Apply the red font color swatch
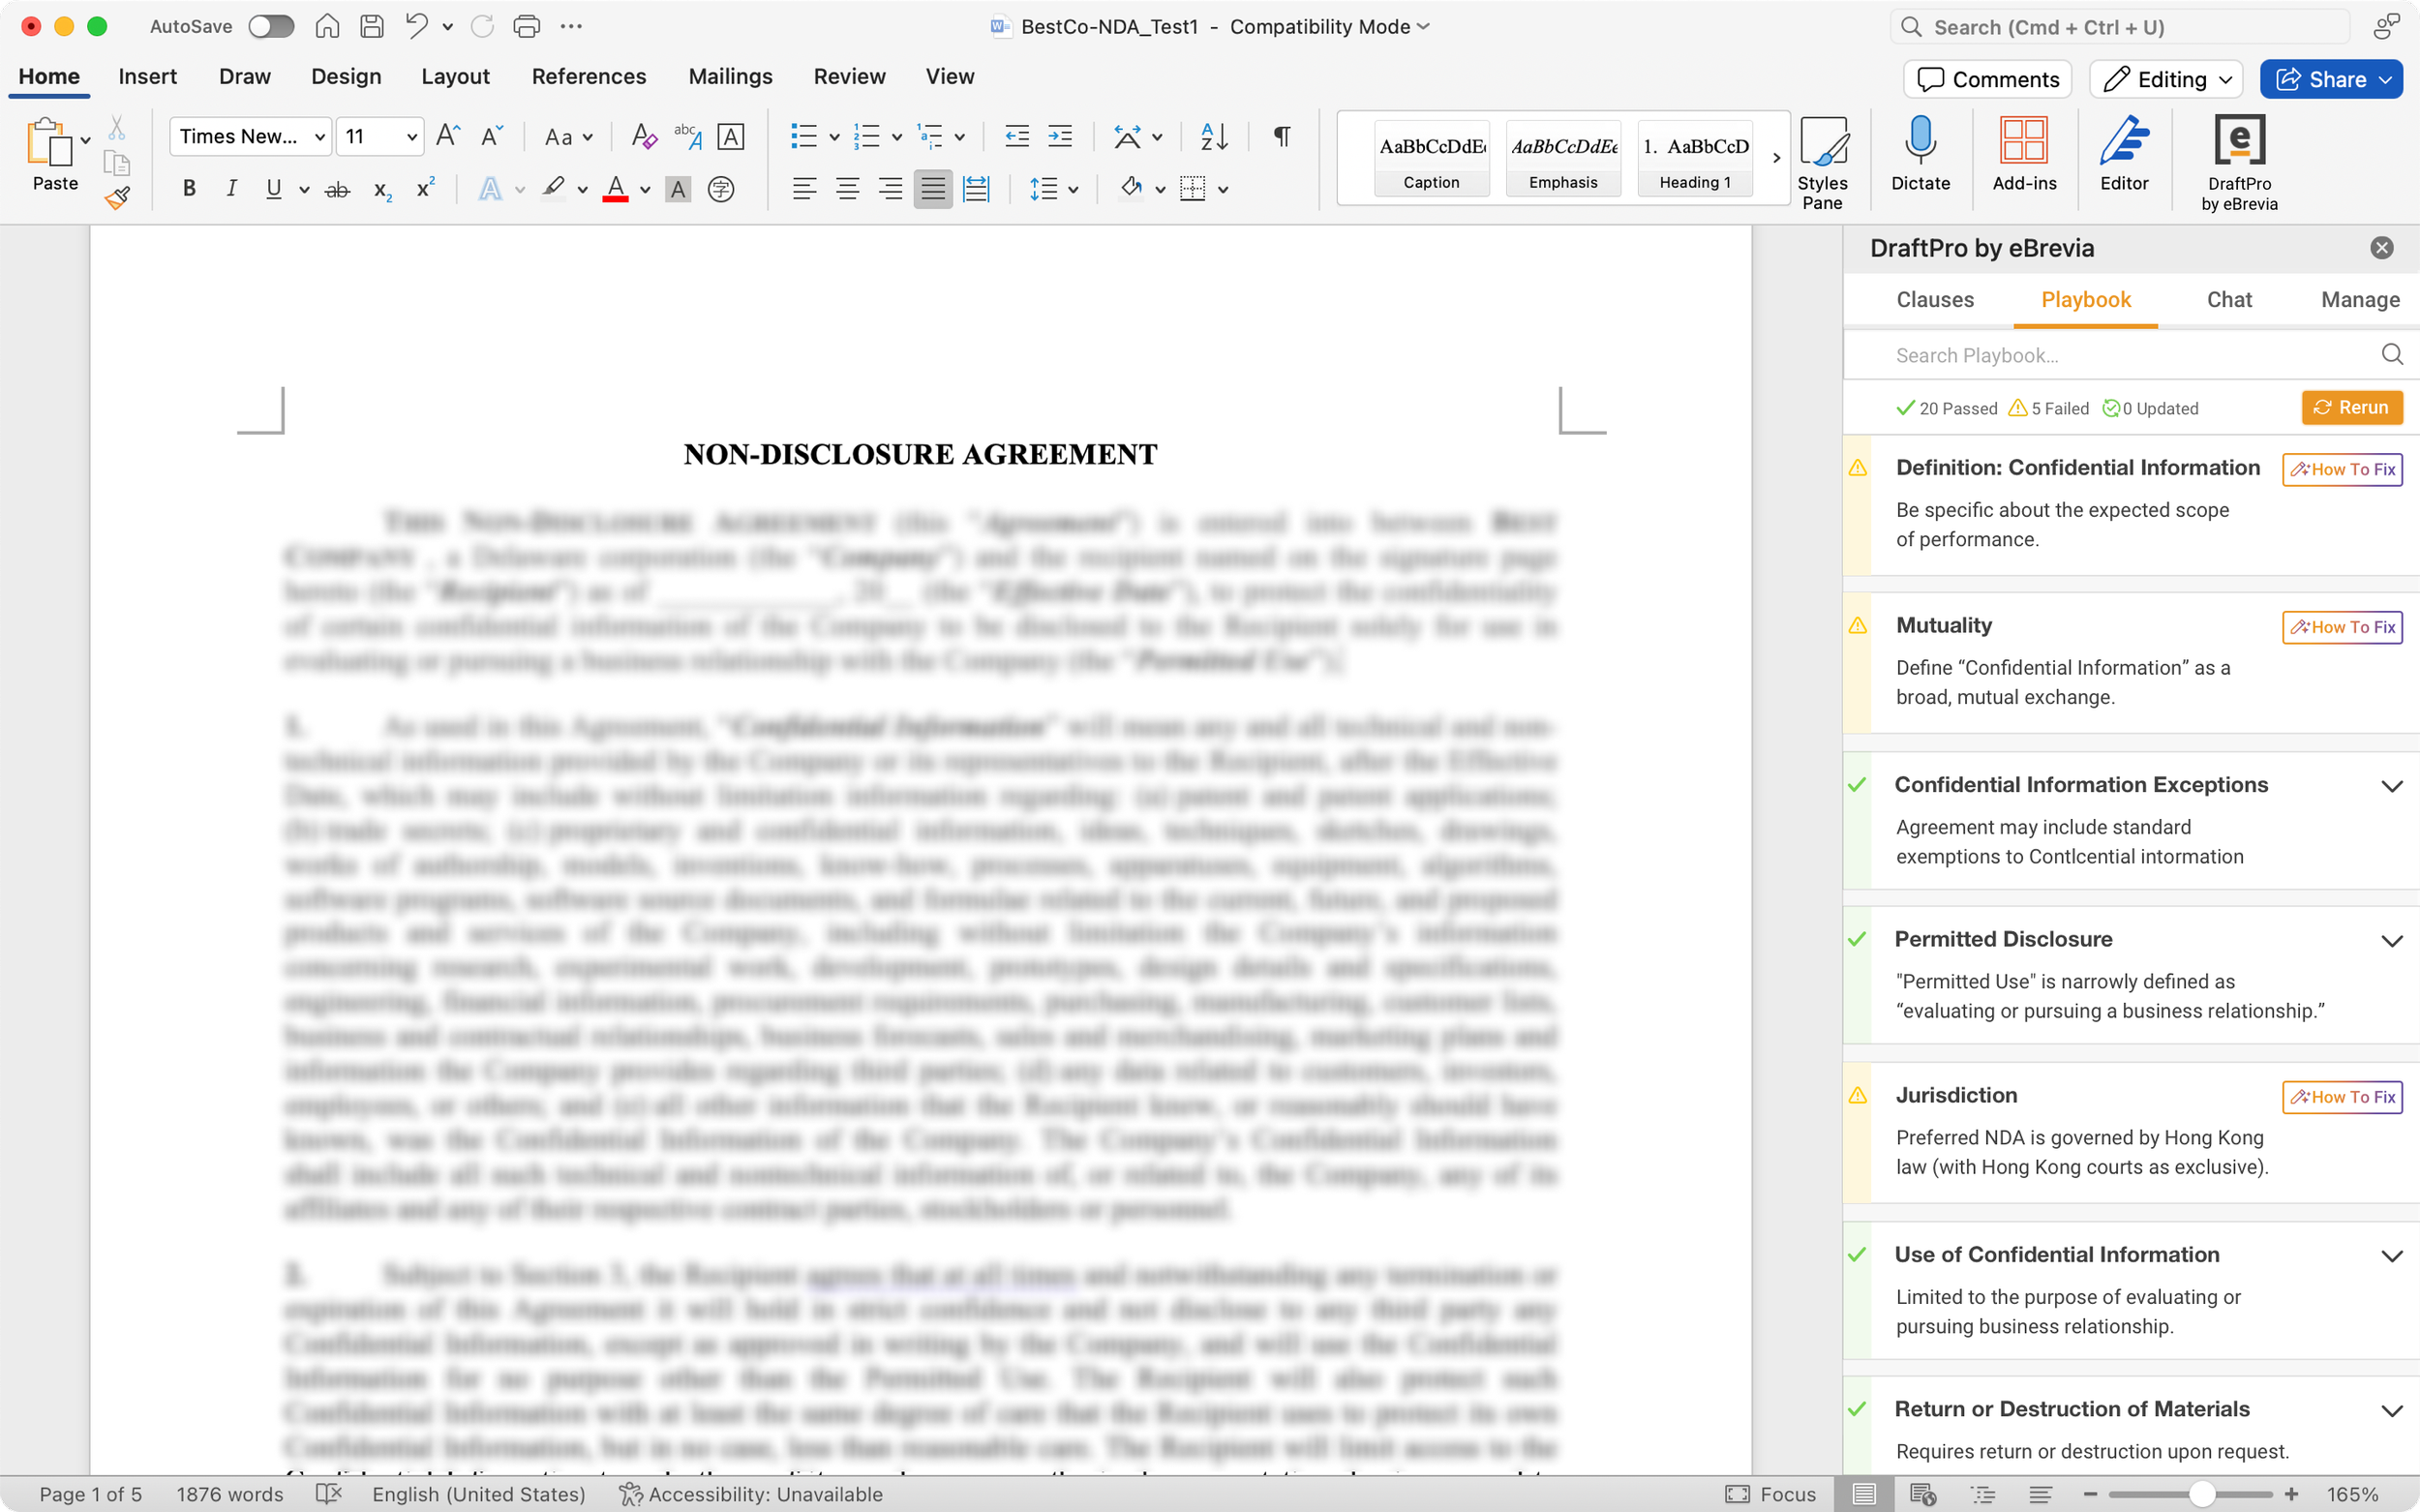The image size is (2420, 1512). [x=615, y=189]
